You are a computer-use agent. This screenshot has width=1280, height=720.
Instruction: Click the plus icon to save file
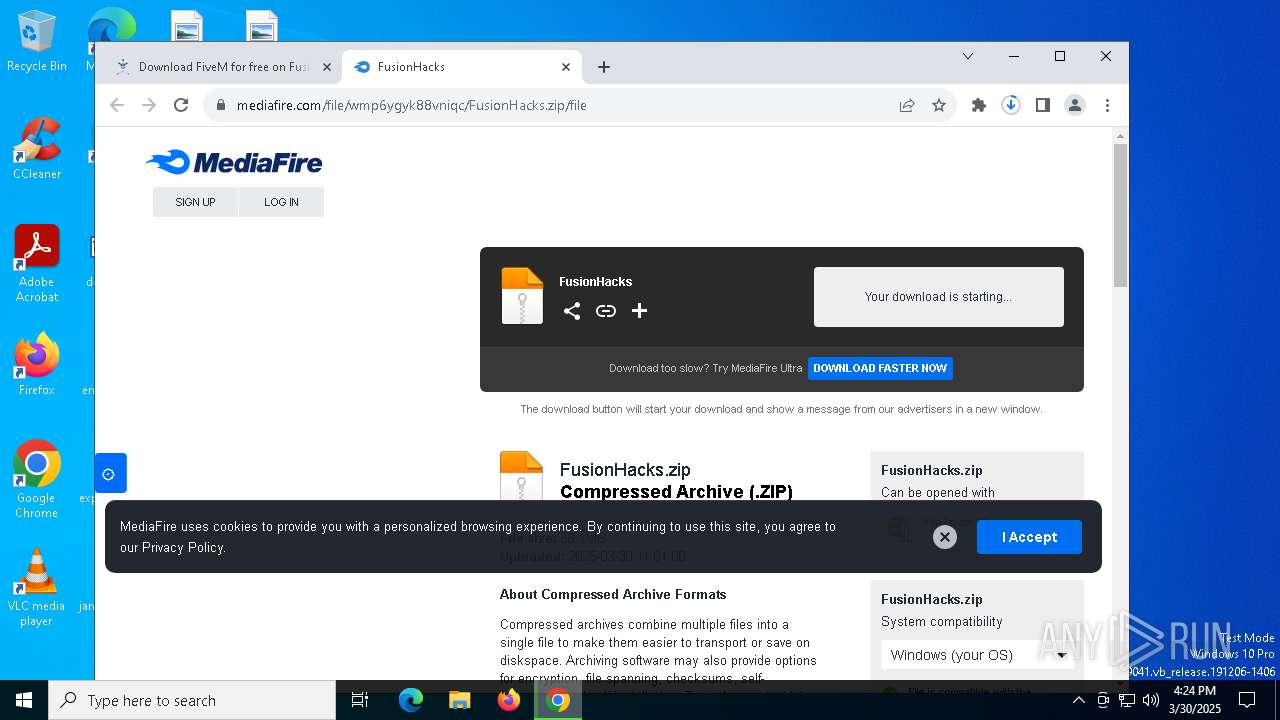pyautogui.click(x=640, y=311)
